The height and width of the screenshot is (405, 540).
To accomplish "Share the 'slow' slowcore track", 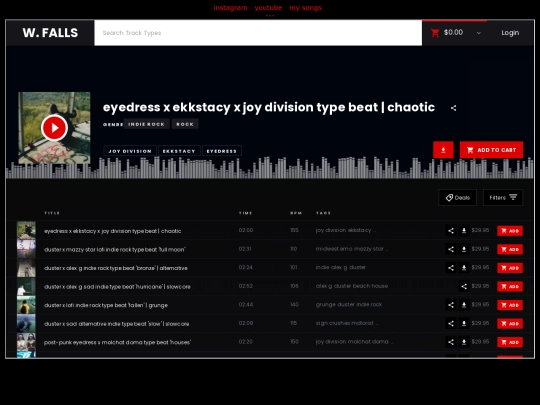I will click(451, 324).
